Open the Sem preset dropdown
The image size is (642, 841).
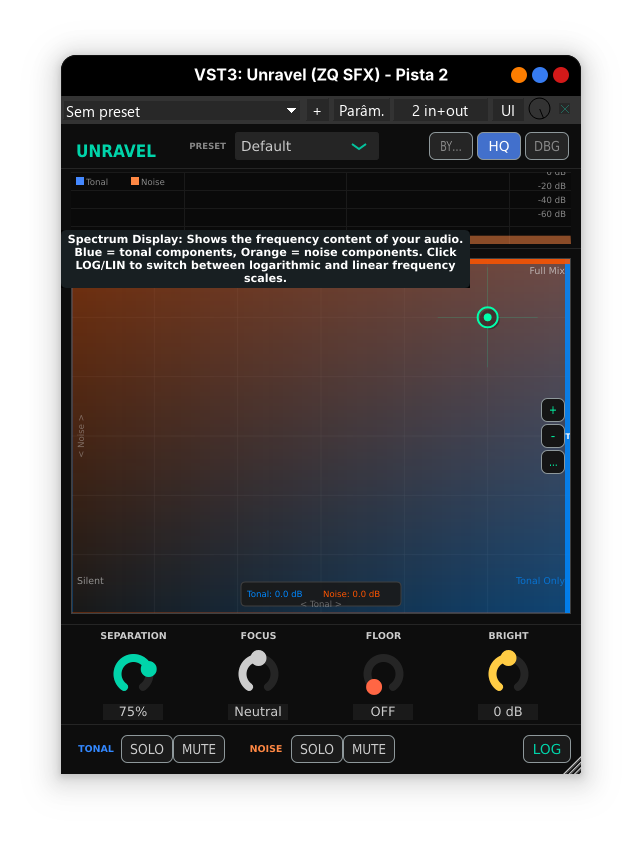tap(182, 111)
